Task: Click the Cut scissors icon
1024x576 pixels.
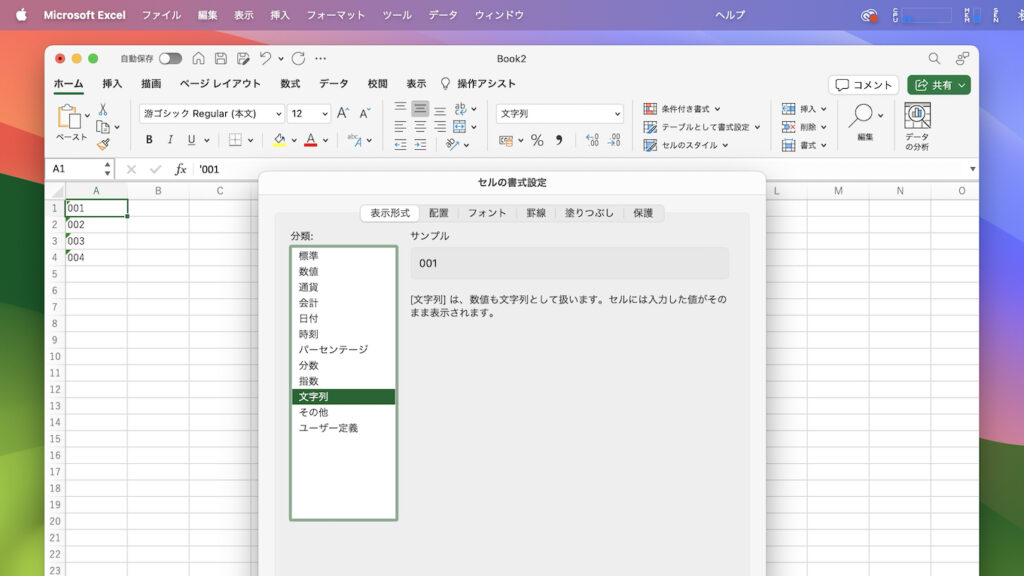Action: click(102, 110)
